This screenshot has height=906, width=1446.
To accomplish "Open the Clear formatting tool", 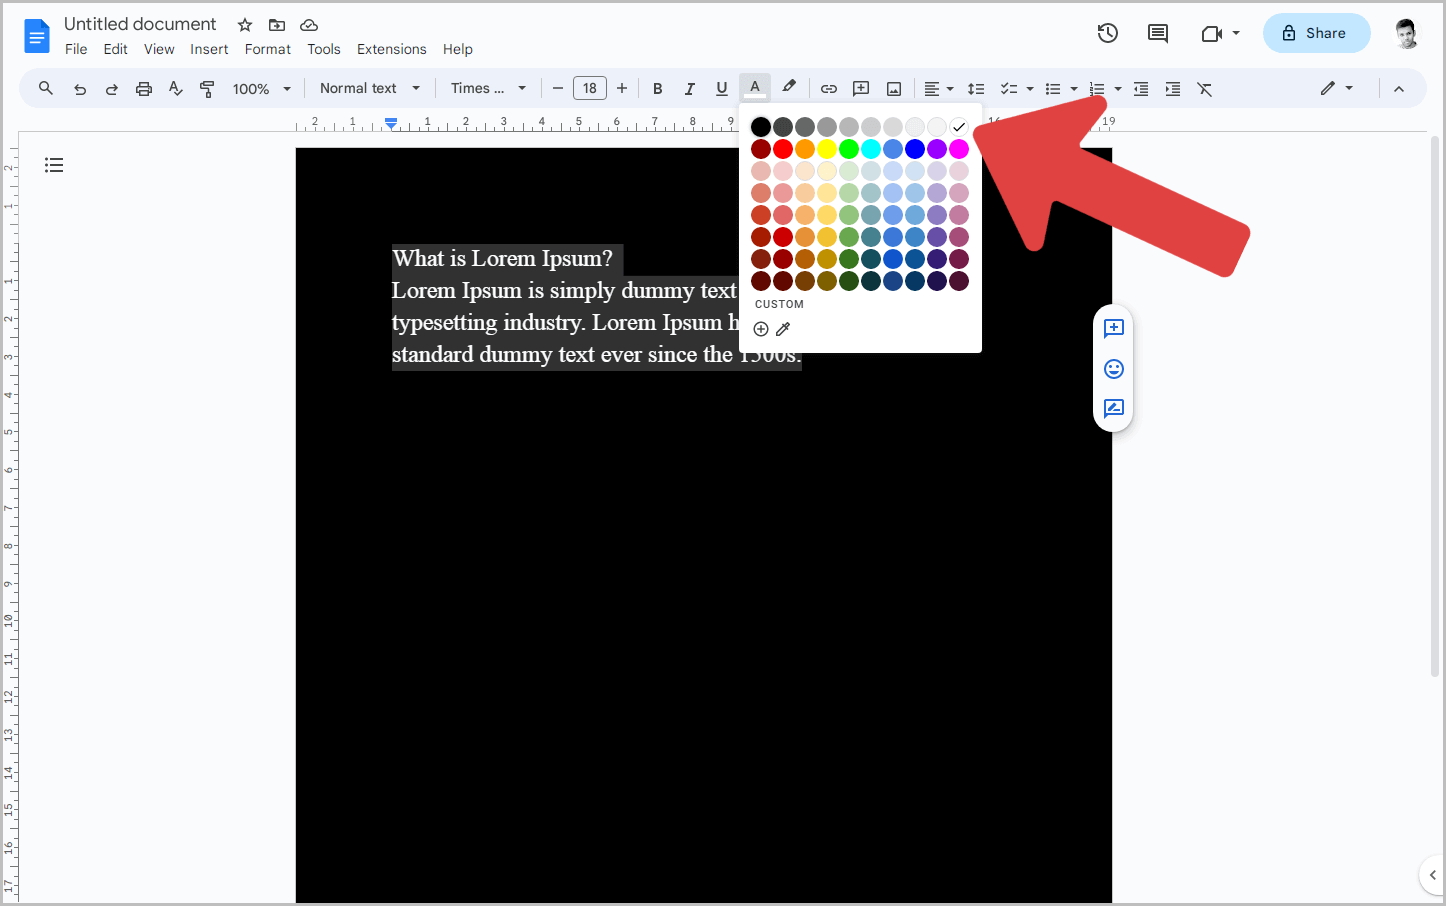I will click(1204, 89).
